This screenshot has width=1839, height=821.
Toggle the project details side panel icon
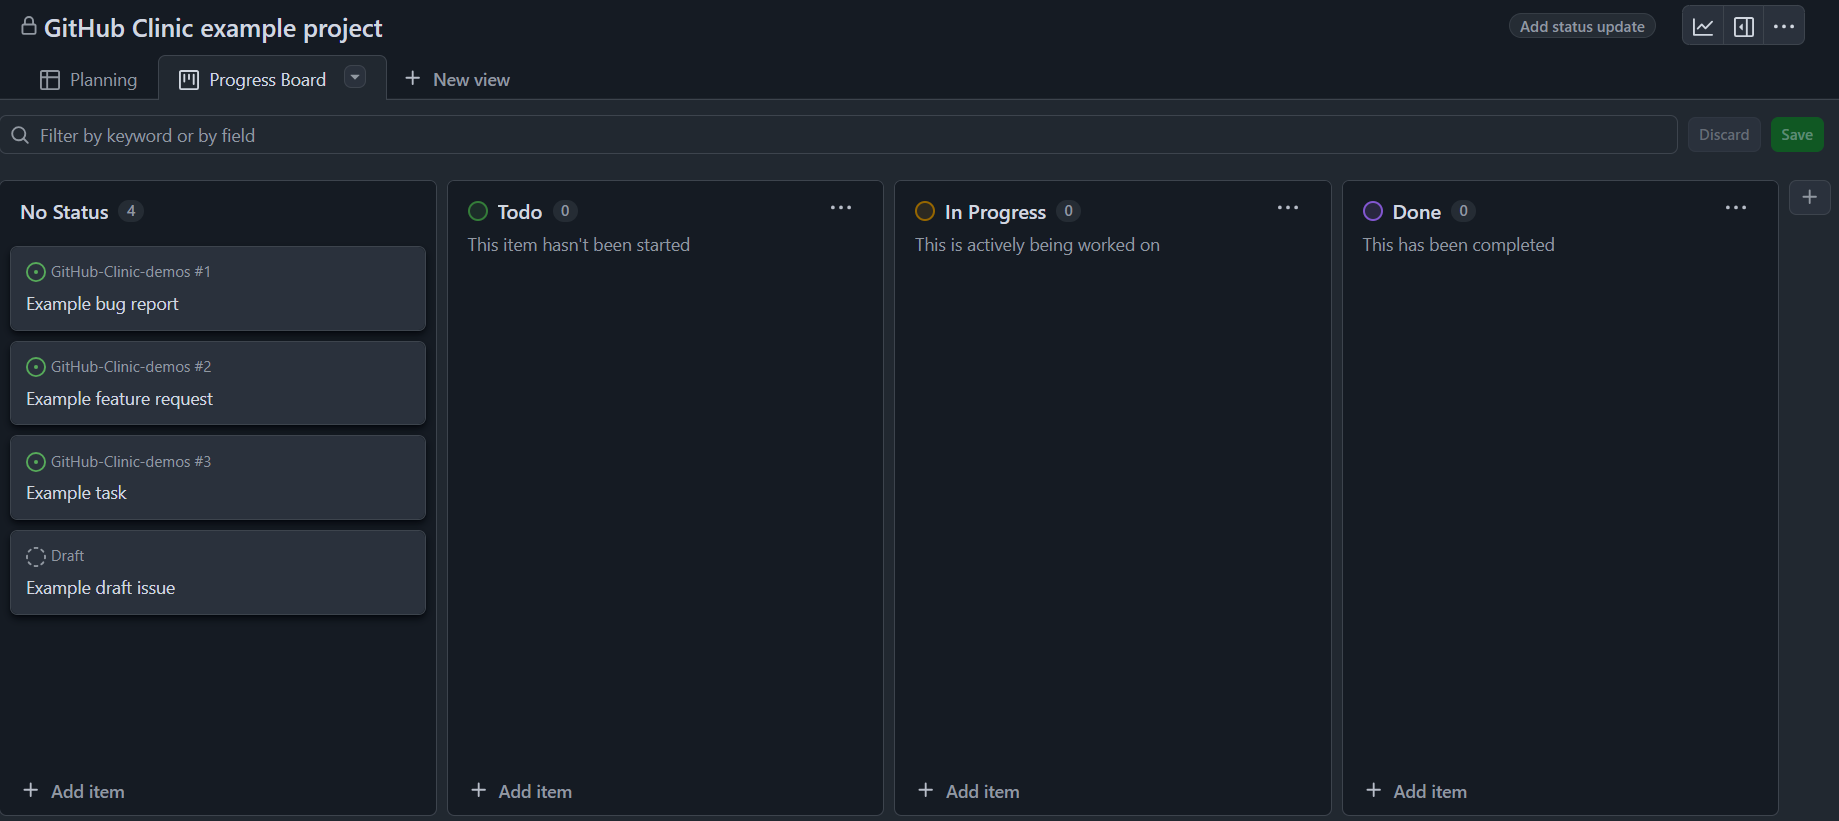(1744, 27)
